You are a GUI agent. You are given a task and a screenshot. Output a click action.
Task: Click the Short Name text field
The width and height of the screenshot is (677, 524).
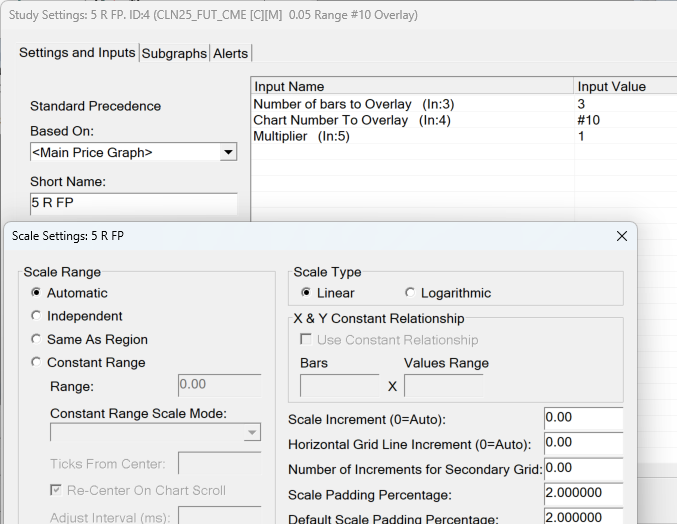[133, 202]
